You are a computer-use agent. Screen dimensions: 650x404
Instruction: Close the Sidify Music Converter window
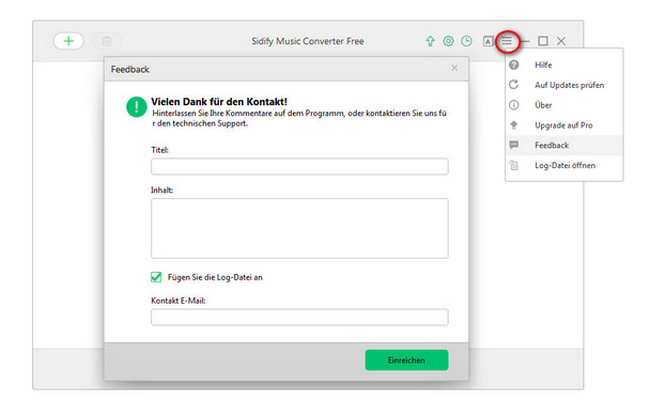tap(561, 41)
